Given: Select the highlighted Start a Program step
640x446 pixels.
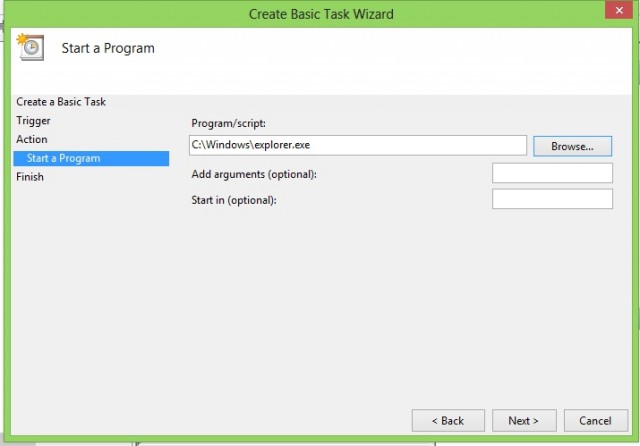Looking at the screenshot, I should (91, 158).
